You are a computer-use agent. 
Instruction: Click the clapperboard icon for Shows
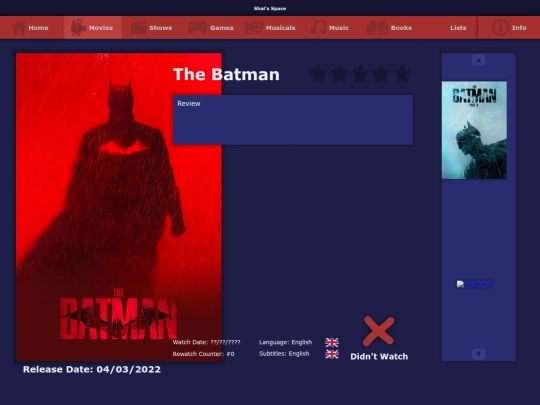(139, 28)
